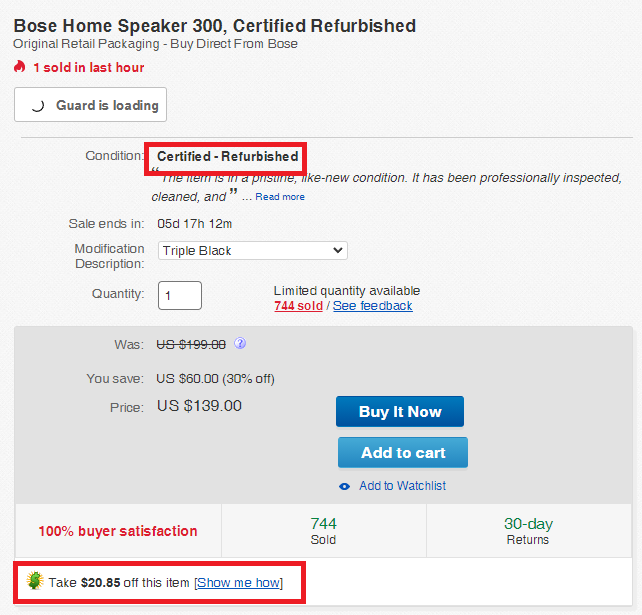The height and width of the screenshot is (615, 642).
Task: Add item to Watchlist link
Action: (x=402, y=486)
